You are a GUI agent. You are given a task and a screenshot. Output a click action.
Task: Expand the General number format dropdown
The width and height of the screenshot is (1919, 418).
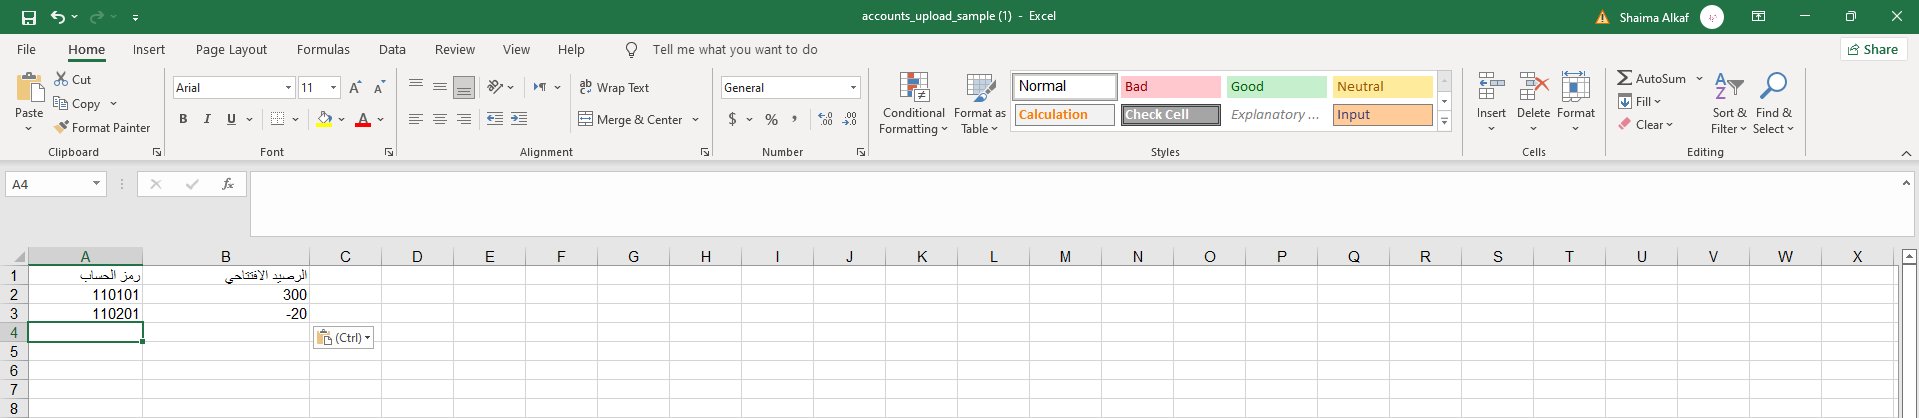853,88
